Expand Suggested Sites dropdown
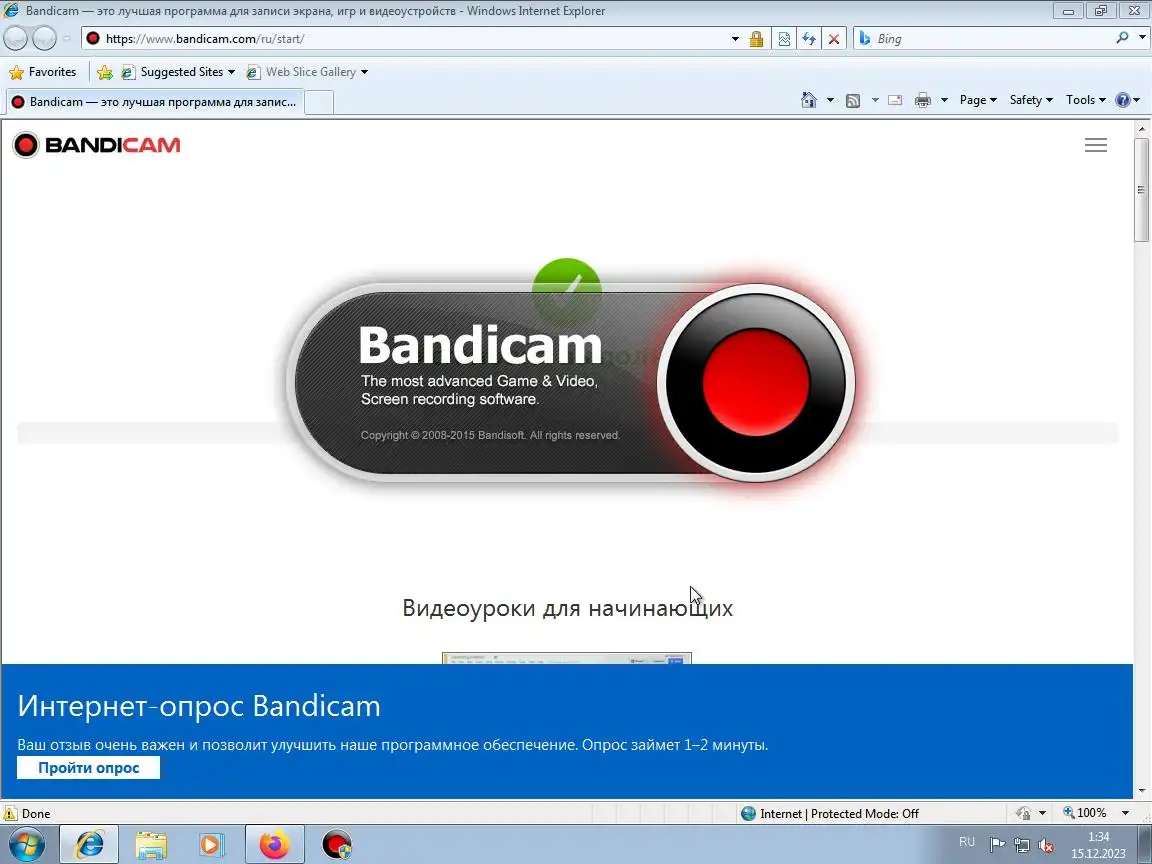 (x=231, y=72)
